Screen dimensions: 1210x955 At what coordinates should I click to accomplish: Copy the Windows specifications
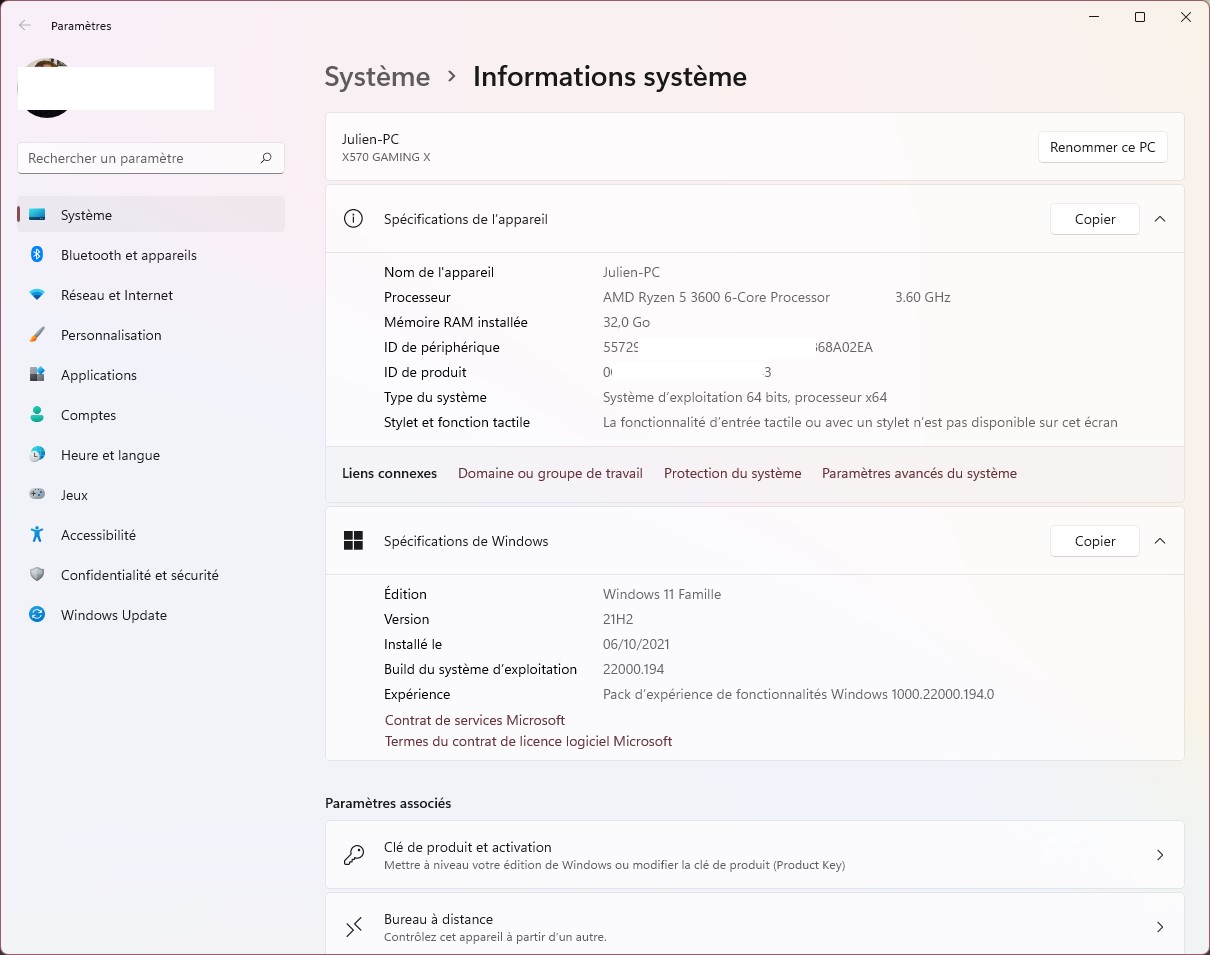(1095, 541)
